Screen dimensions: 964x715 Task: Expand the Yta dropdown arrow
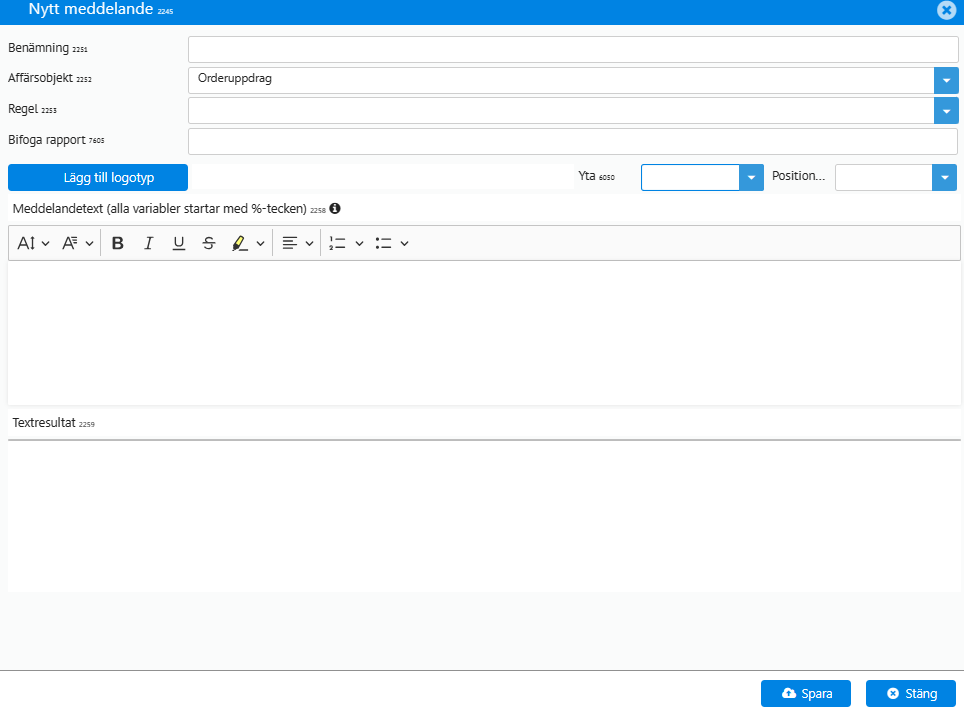(x=751, y=178)
